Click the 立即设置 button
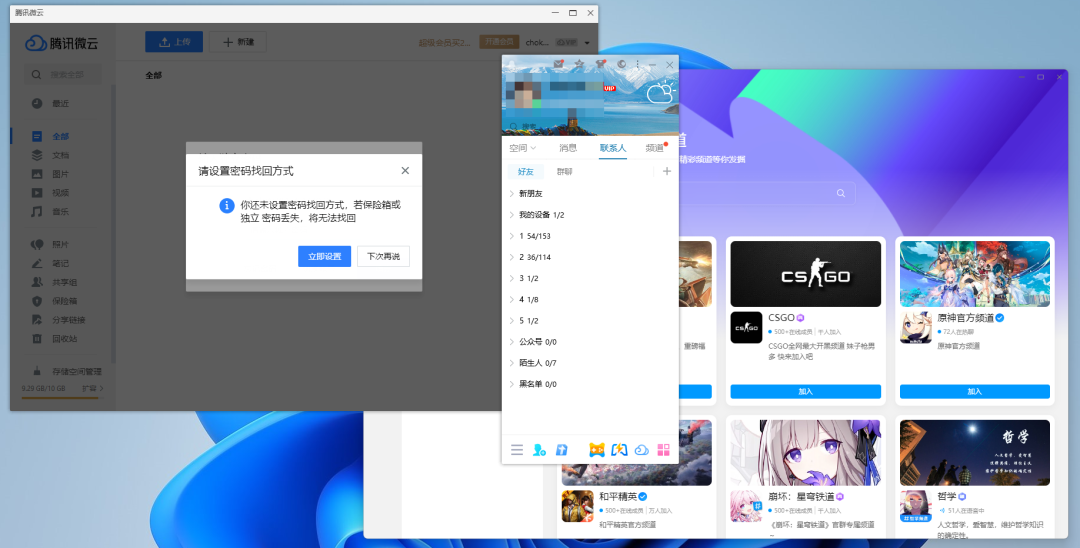The width and height of the screenshot is (1080, 548). [324, 256]
